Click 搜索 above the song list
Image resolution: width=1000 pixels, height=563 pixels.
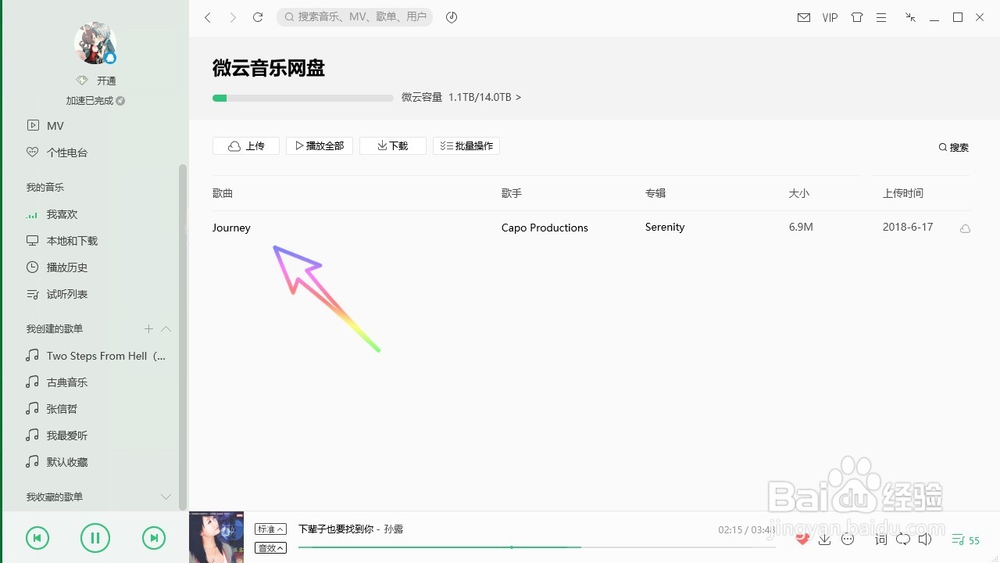(953, 147)
